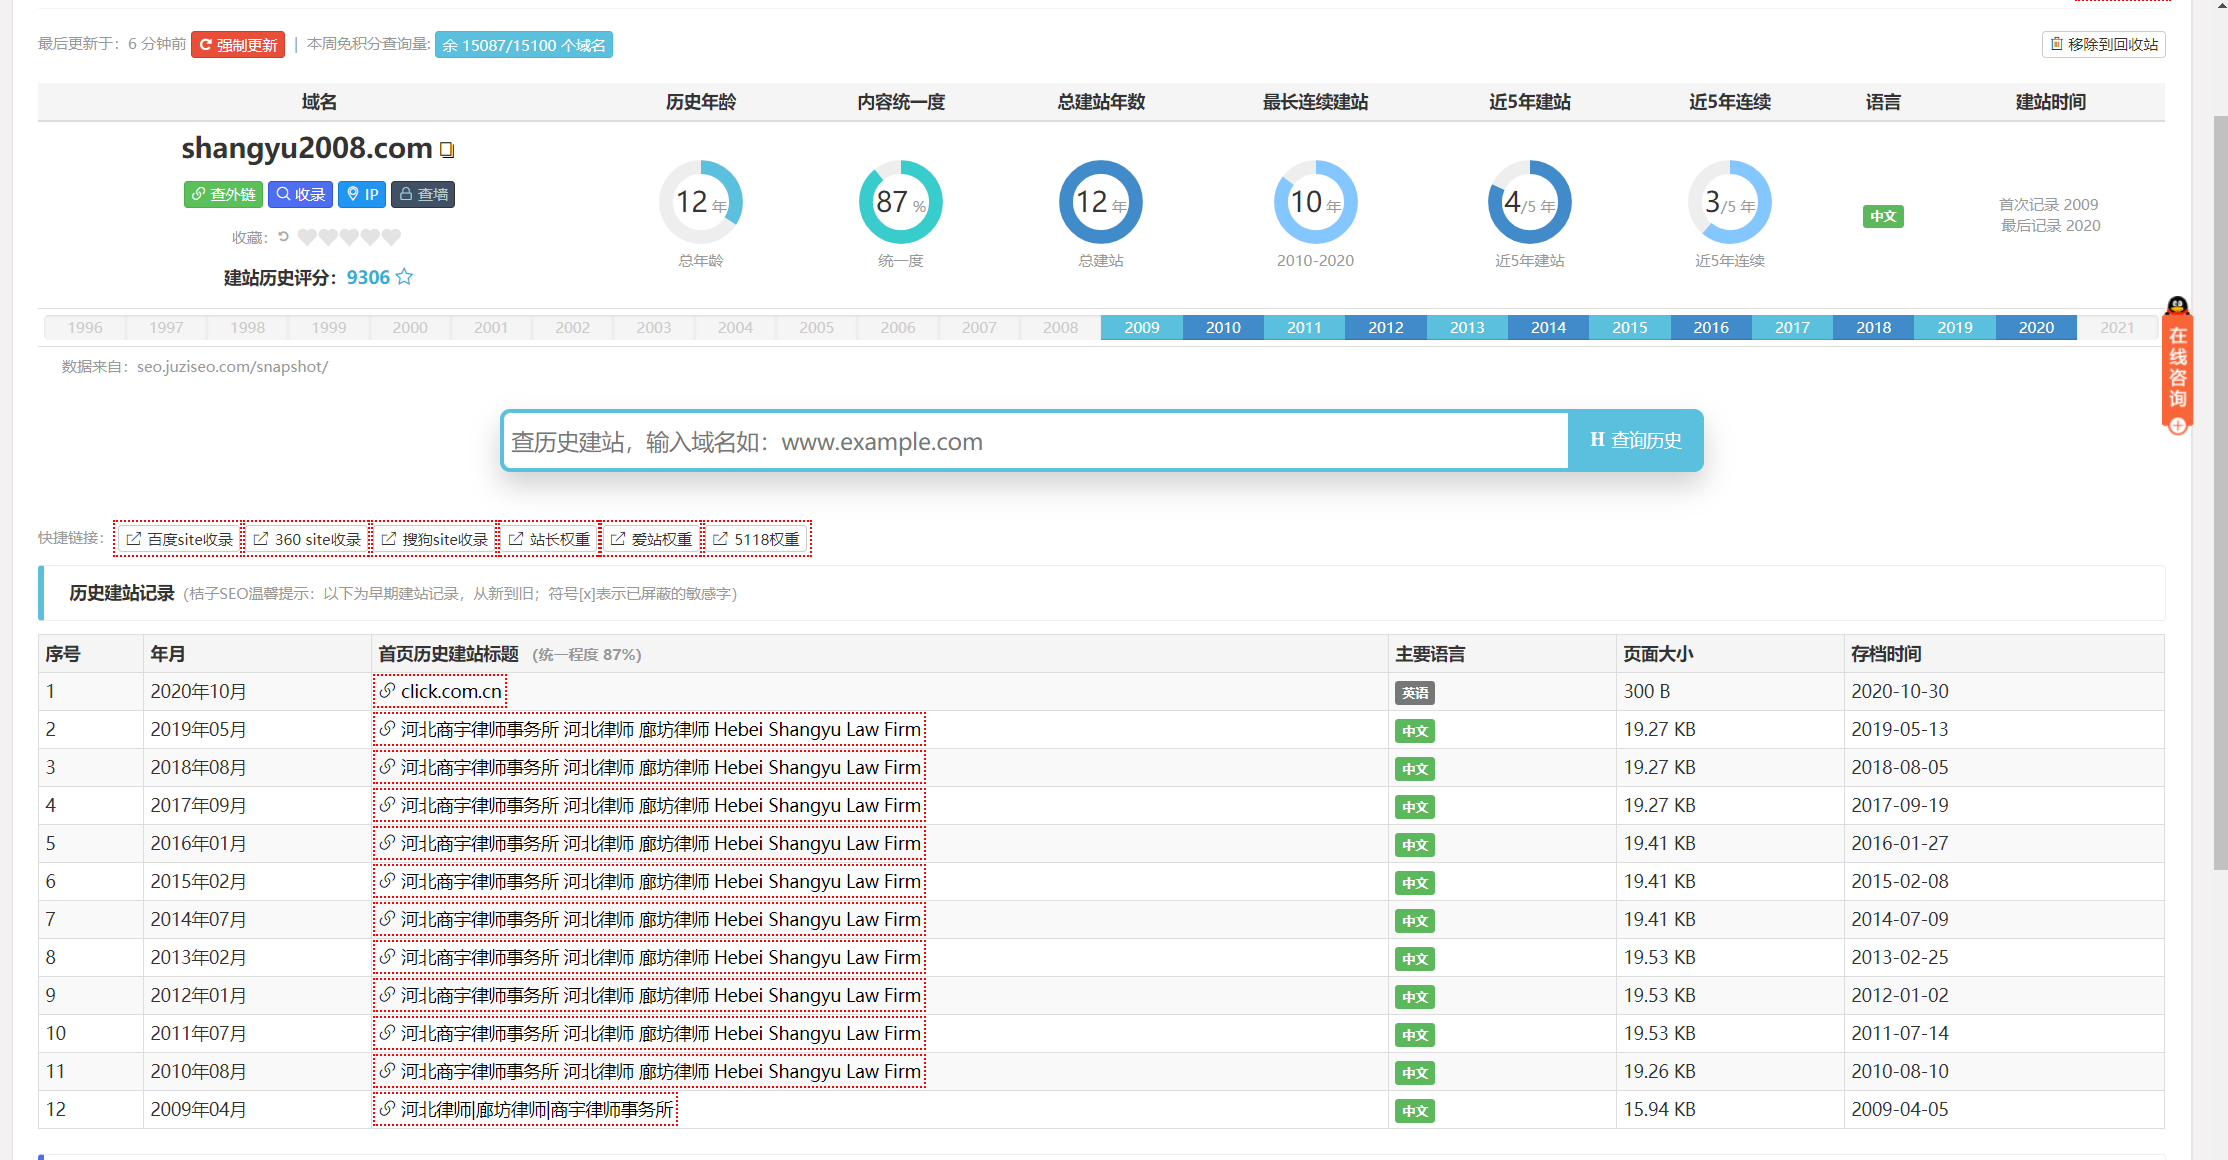Select 2015 on the year timeline
The image size is (2228, 1160).
(1629, 327)
